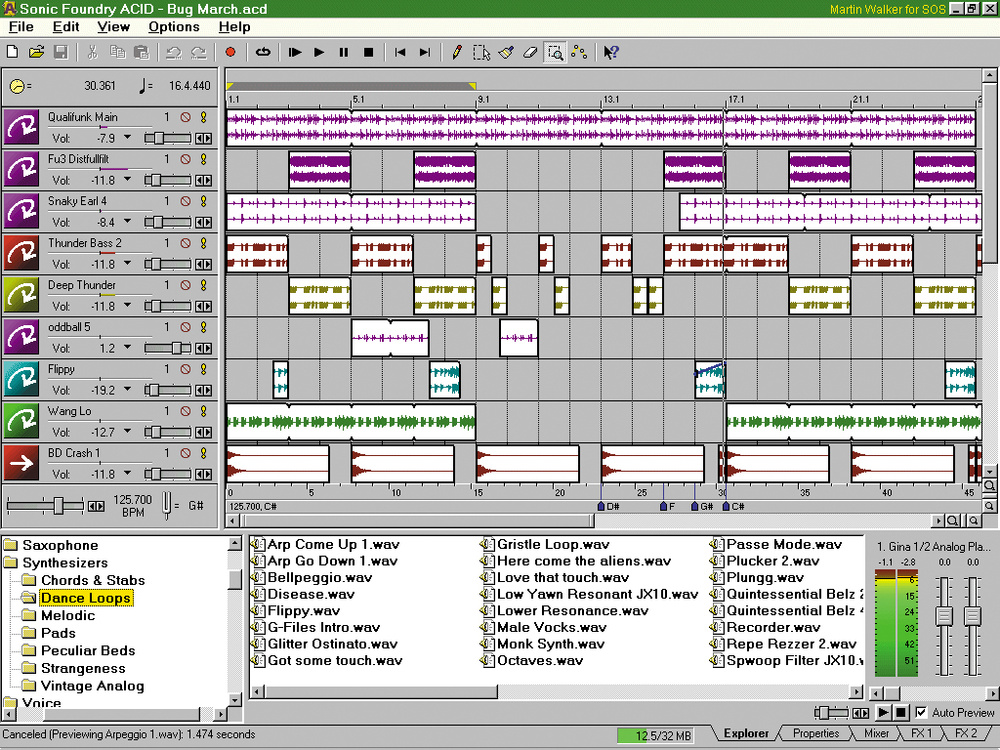Click the Copy icon in toolbar
The height and width of the screenshot is (750, 1000).
pyautogui.click(x=117, y=52)
